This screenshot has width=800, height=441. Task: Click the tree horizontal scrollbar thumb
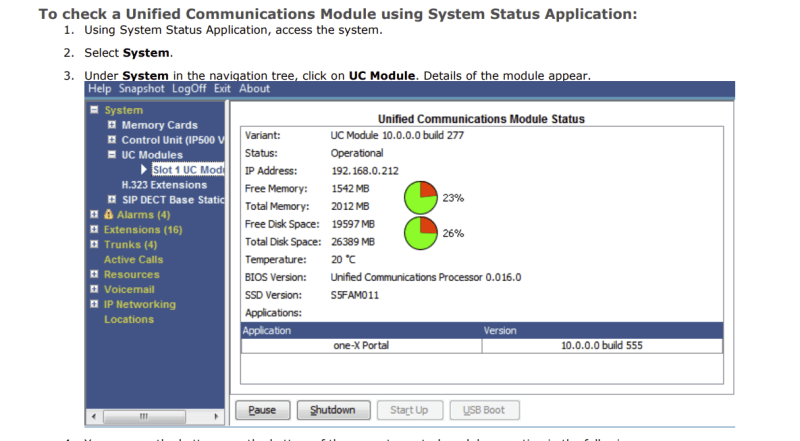pyautogui.click(x=144, y=416)
